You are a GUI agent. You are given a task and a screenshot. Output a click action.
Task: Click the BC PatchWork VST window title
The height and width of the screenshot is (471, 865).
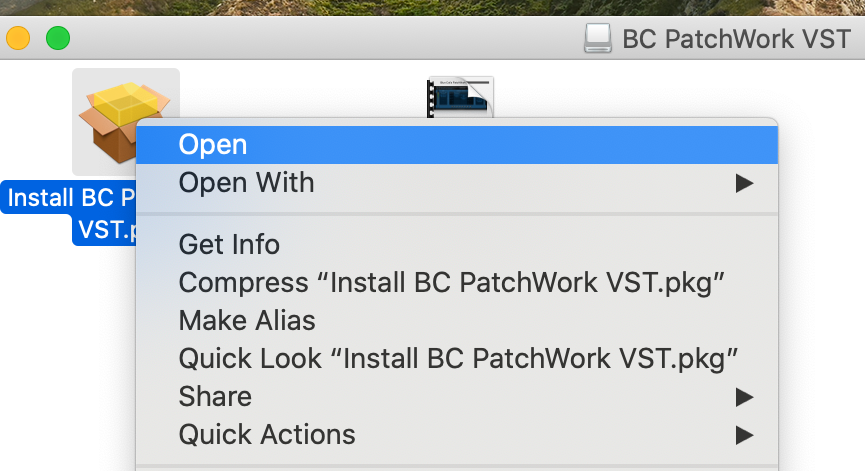pos(736,39)
